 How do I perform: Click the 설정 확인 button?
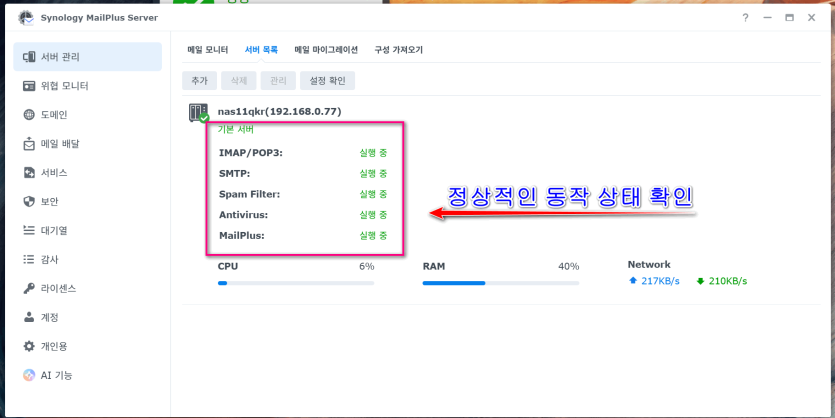(328, 81)
